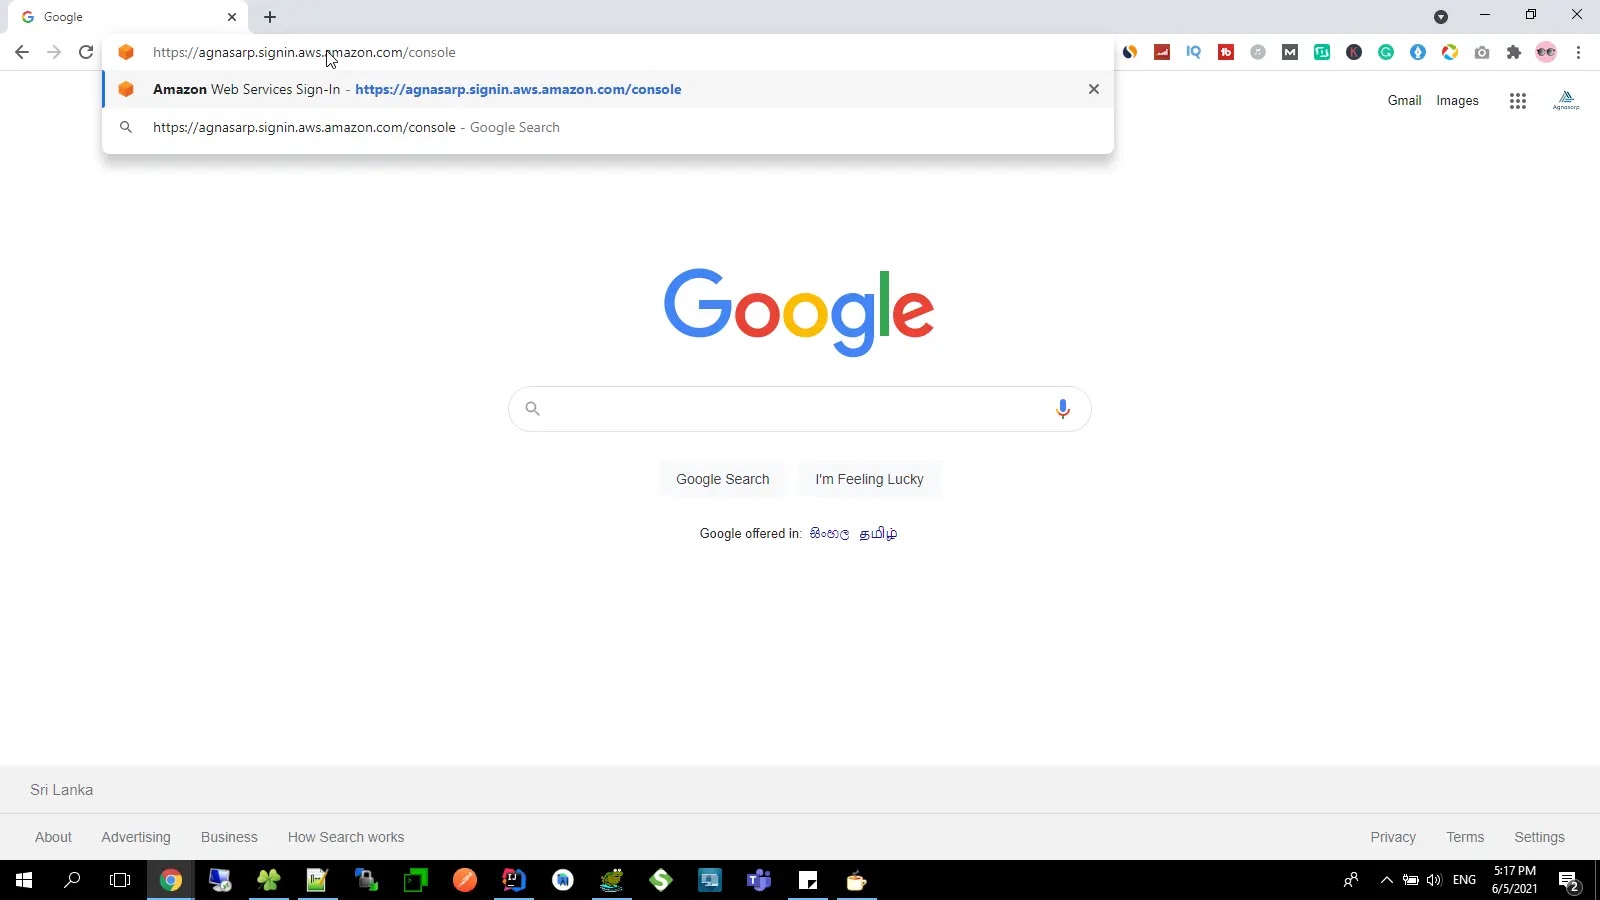
Task: Open IntelliJ IDEA from taskbar
Action: point(514,880)
